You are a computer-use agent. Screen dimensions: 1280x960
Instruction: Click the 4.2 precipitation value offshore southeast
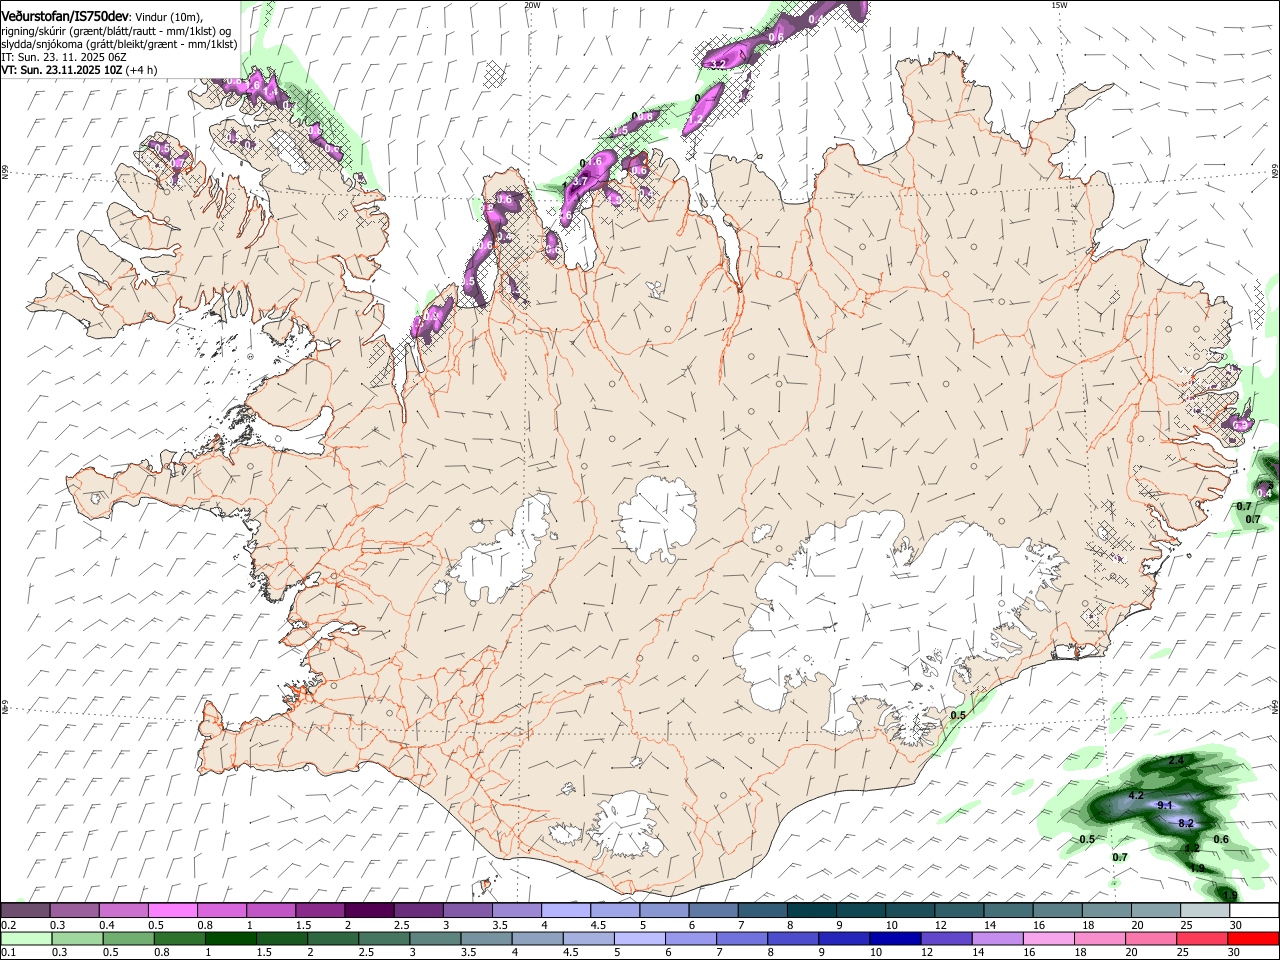[1136, 795]
